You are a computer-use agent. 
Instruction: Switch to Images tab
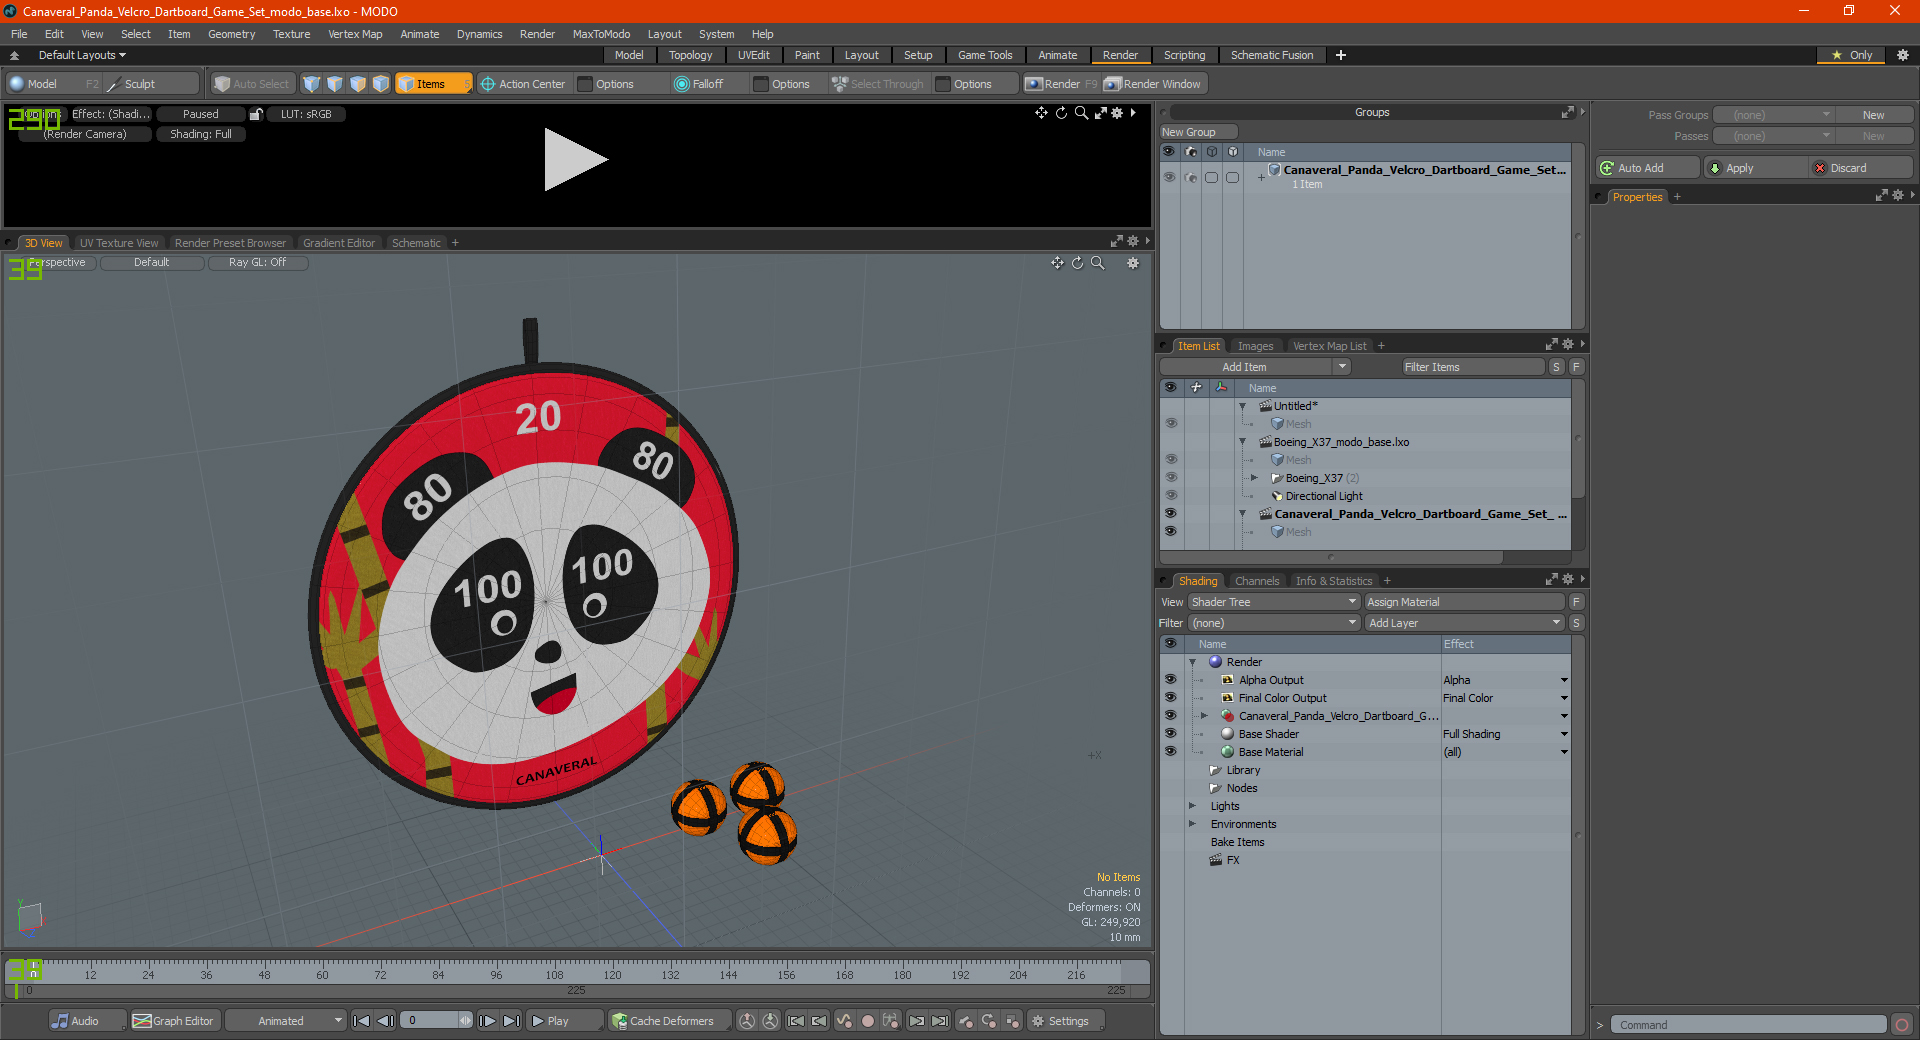(x=1255, y=346)
